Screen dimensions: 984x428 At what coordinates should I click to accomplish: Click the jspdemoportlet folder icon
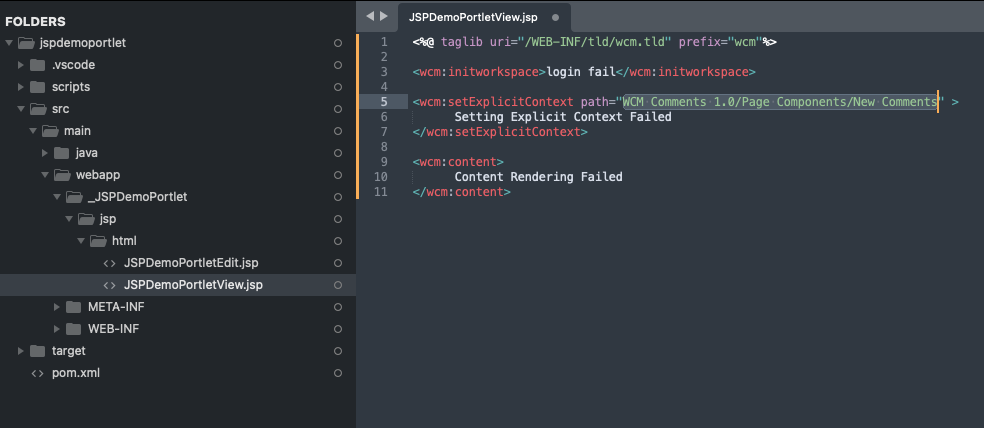[26, 43]
